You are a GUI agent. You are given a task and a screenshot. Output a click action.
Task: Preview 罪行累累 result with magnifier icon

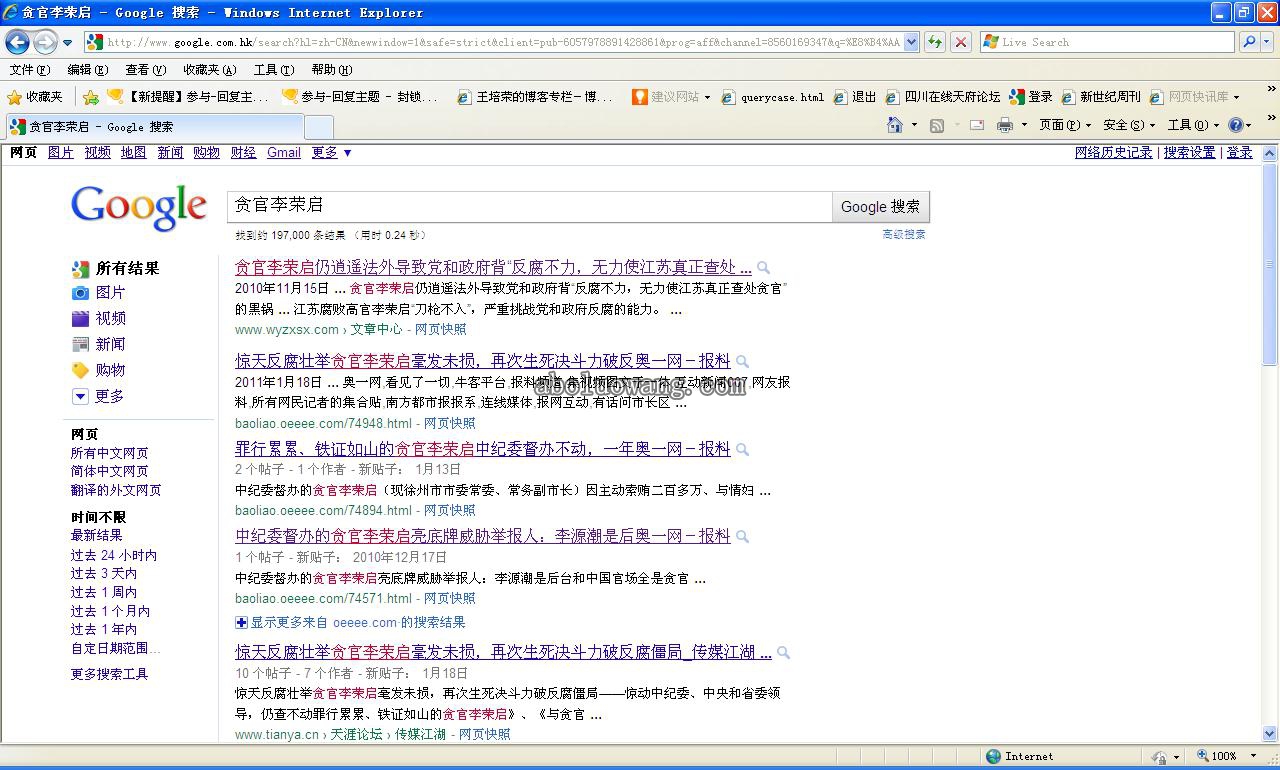[742, 450]
